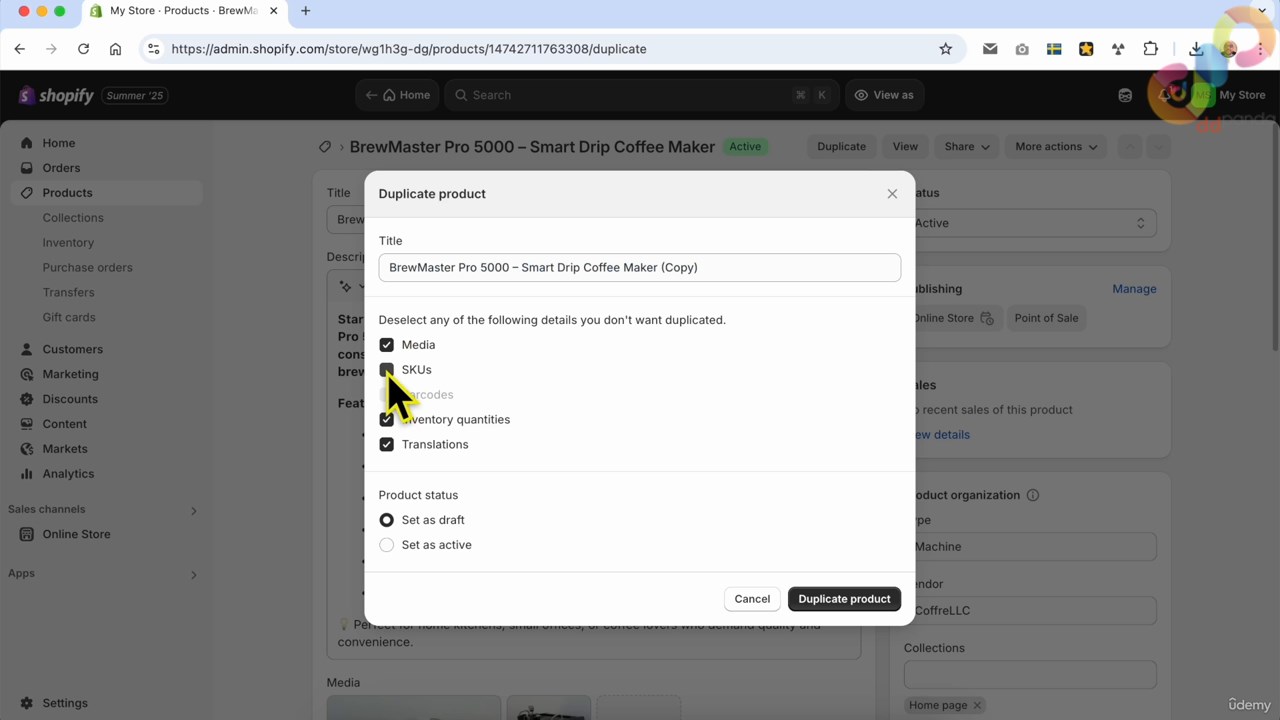Click the top bar Home back button
1280x720 pixels.
coord(398,95)
